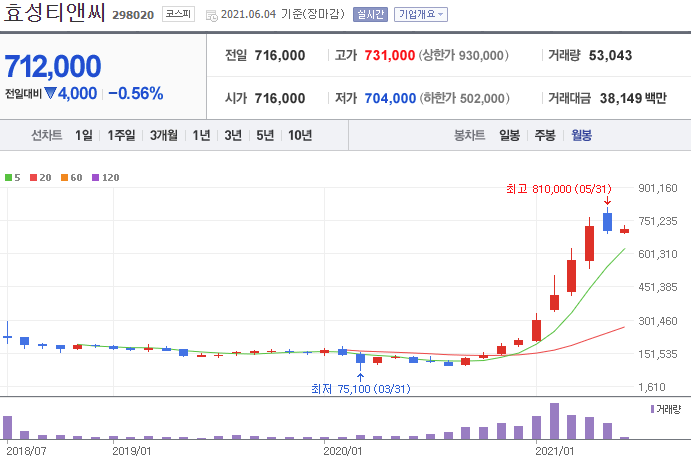Image resolution: width=691 pixels, height=462 pixels.
Task: Click the 실시간 real-time badge
Action: [370, 15]
